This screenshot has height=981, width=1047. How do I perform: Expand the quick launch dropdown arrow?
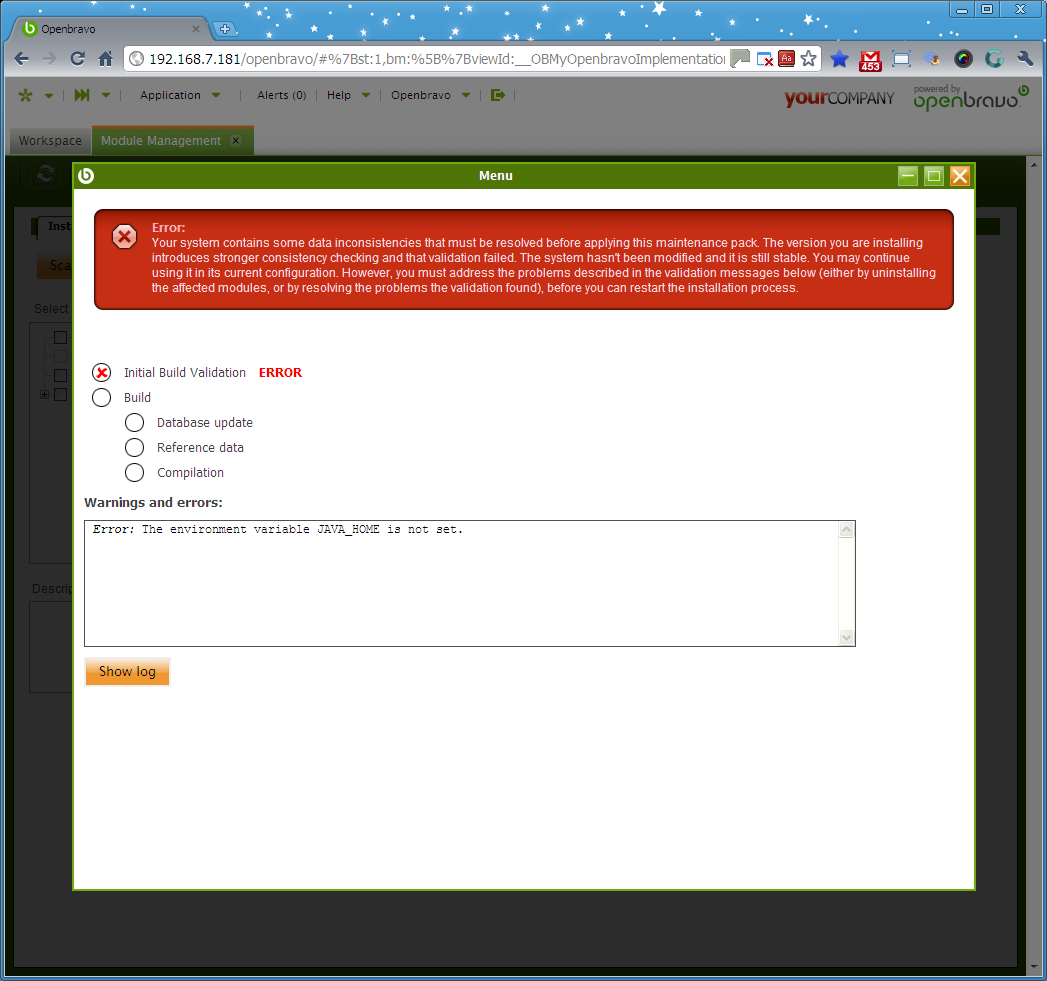coord(106,95)
